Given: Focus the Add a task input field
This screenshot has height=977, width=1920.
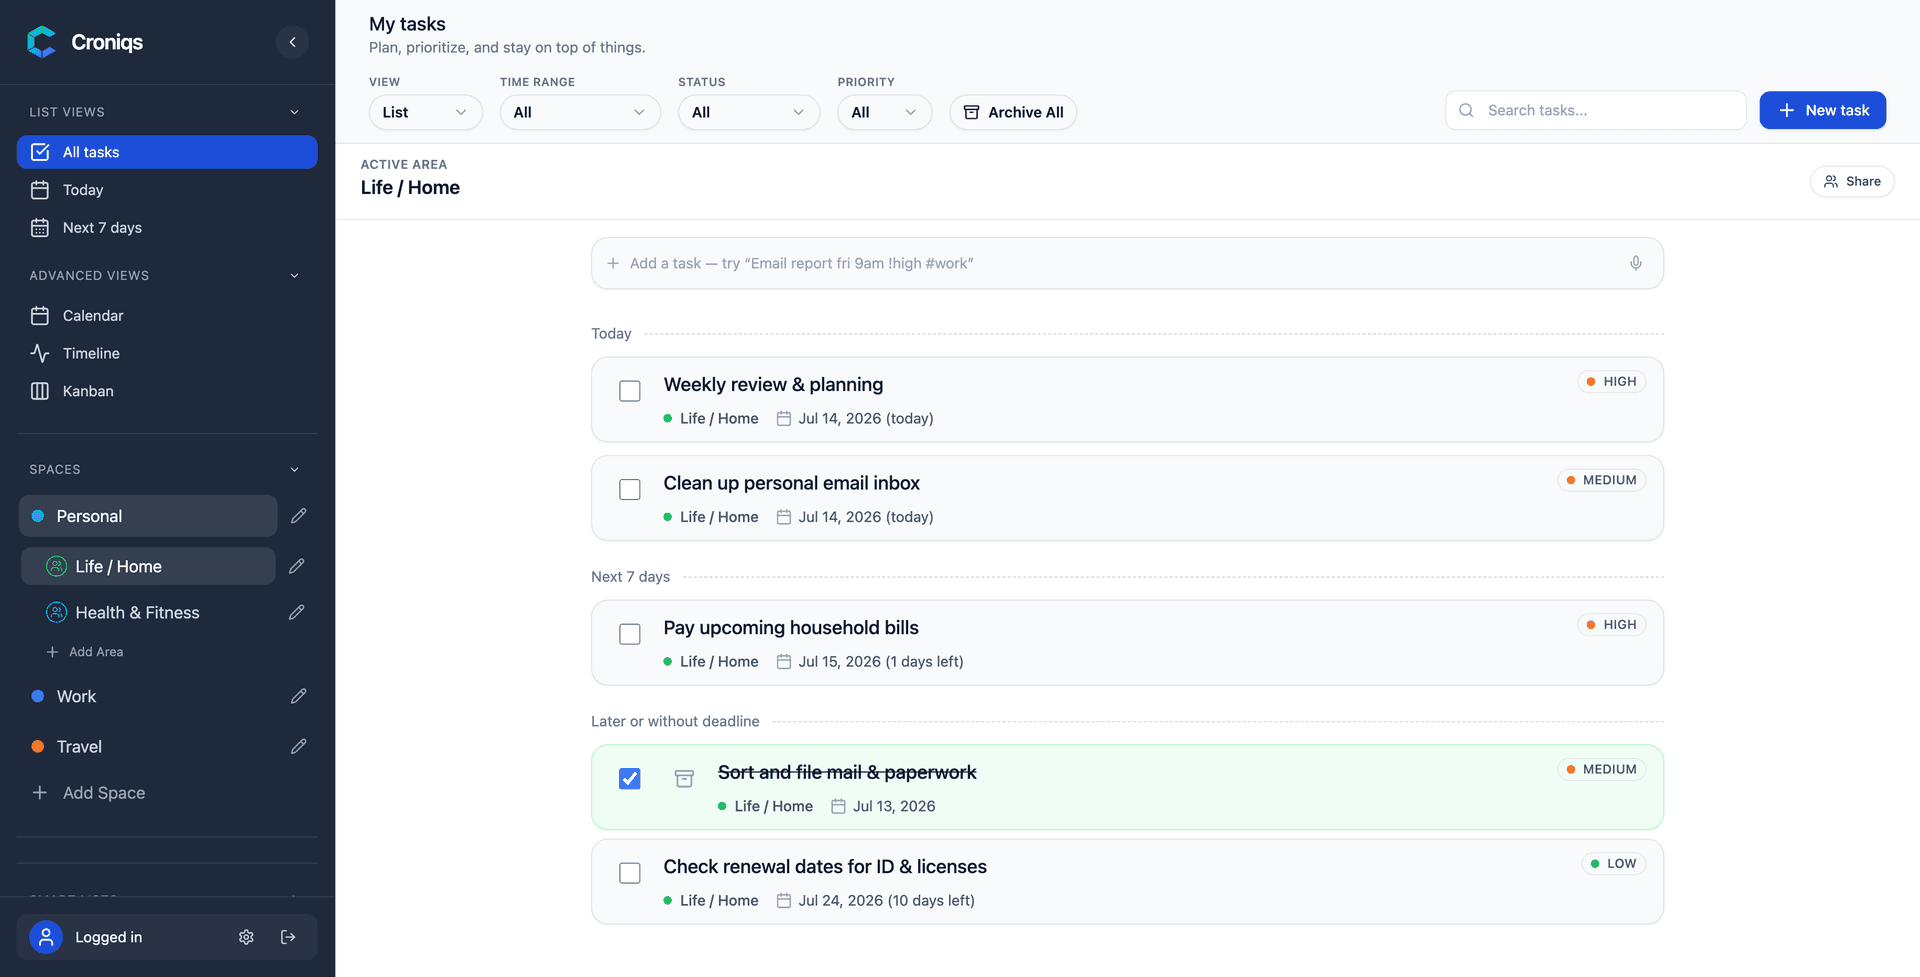Looking at the screenshot, I should (1127, 263).
